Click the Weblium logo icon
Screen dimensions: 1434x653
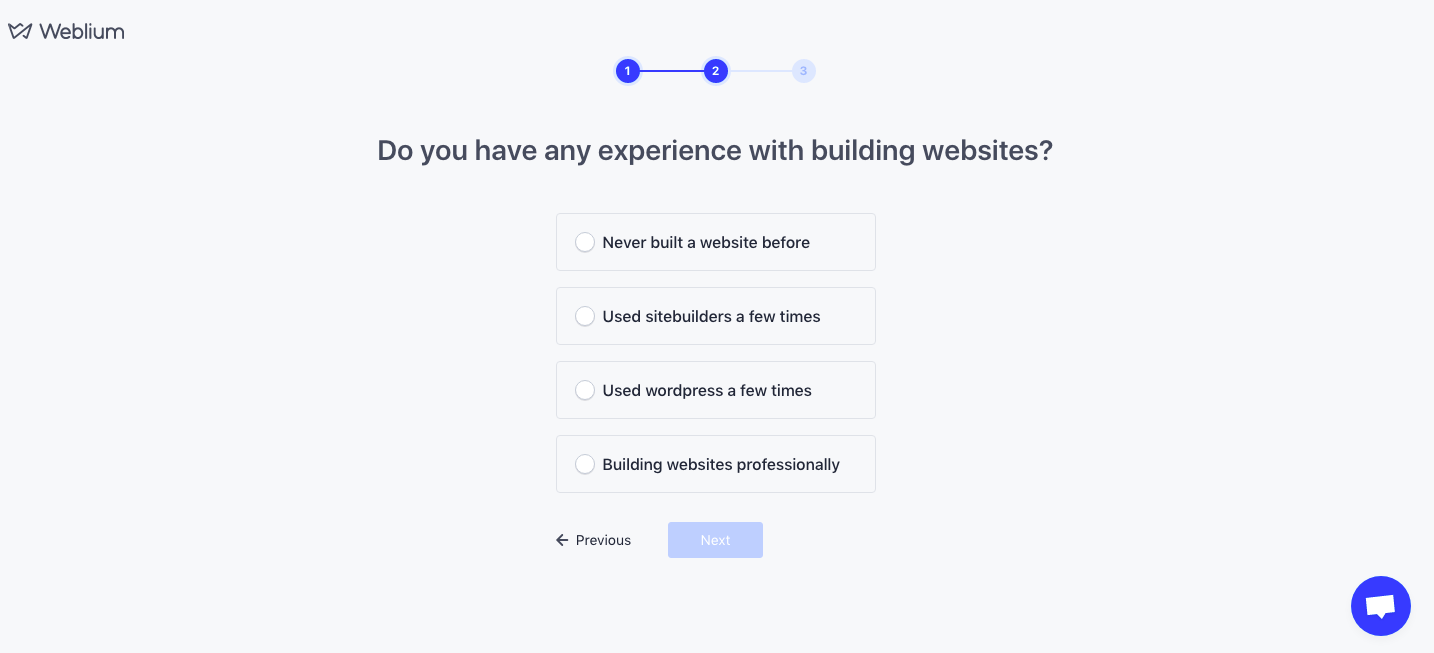pyautogui.click(x=20, y=31)
